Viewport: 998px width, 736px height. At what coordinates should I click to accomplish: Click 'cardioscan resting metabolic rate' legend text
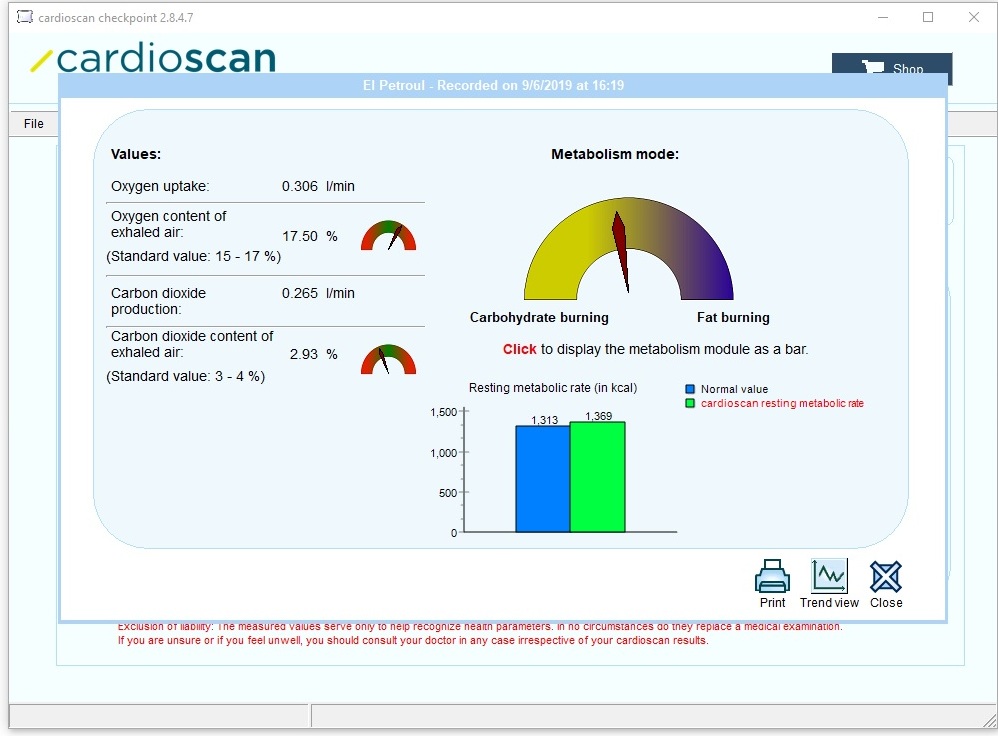coord(782,403)
